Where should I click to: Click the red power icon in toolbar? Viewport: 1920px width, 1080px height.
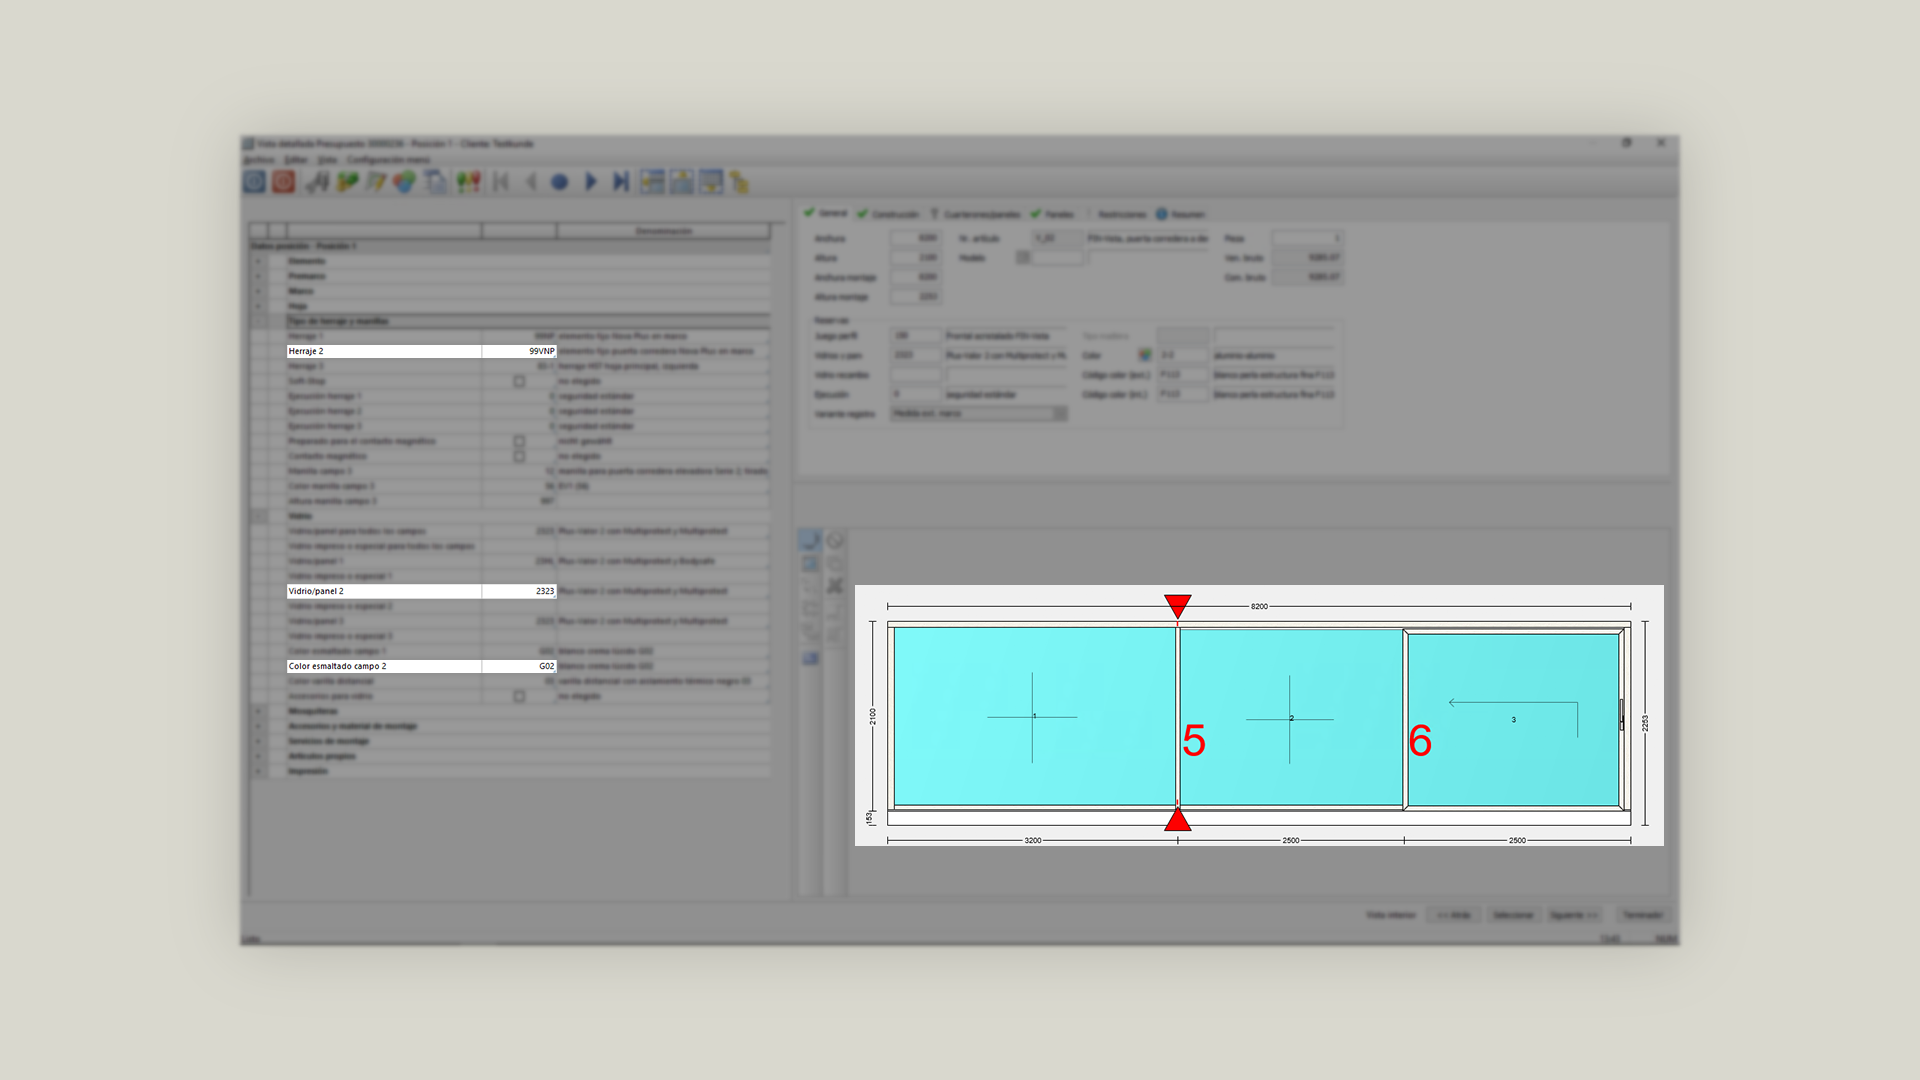(284, 182)
